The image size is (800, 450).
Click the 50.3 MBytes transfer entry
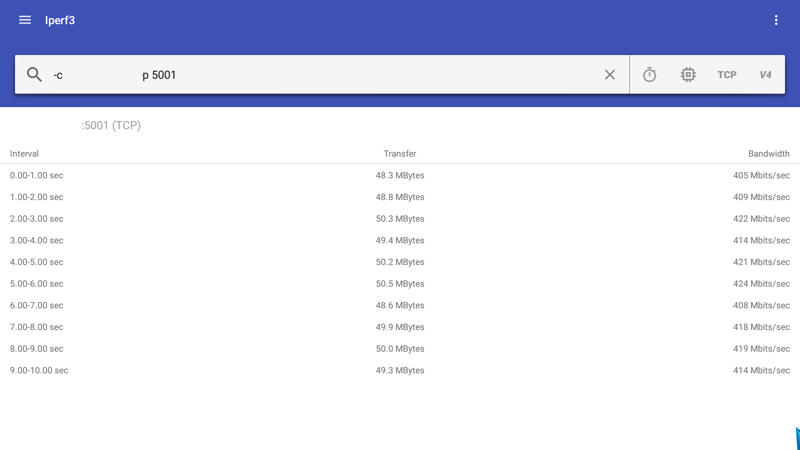pyautogui.click(x=400, y=219)
